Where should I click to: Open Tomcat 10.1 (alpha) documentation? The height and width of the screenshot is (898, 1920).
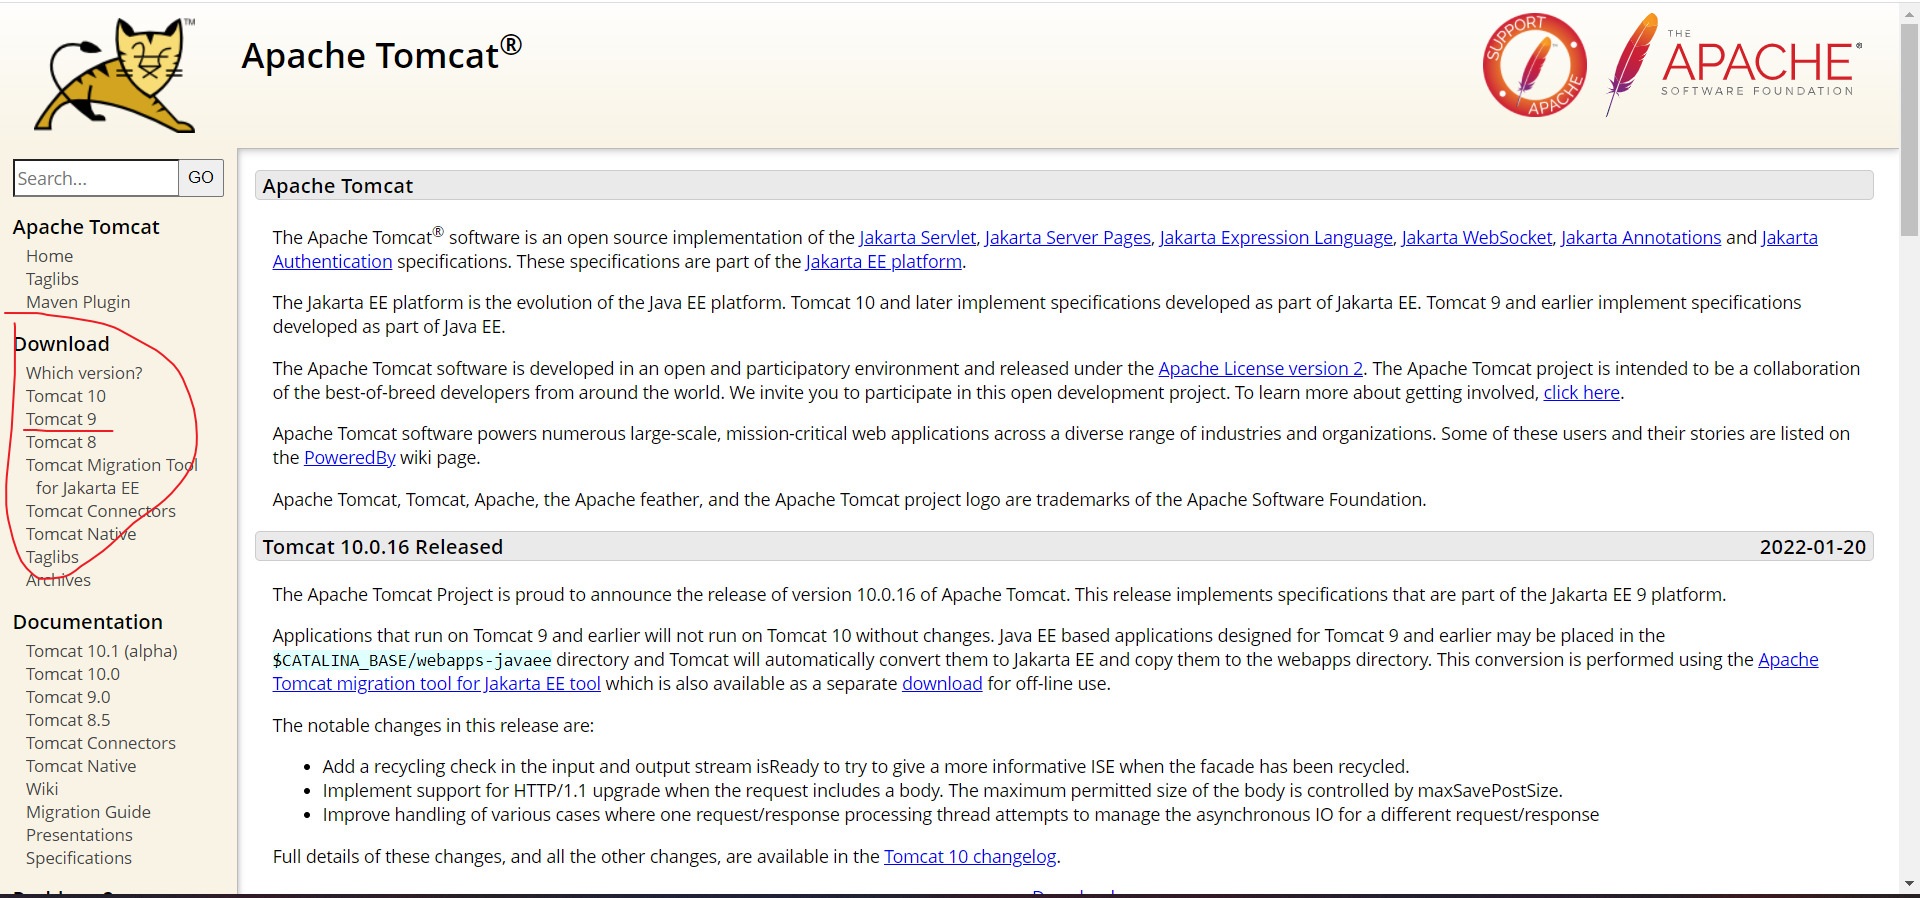tap(102, 651)
